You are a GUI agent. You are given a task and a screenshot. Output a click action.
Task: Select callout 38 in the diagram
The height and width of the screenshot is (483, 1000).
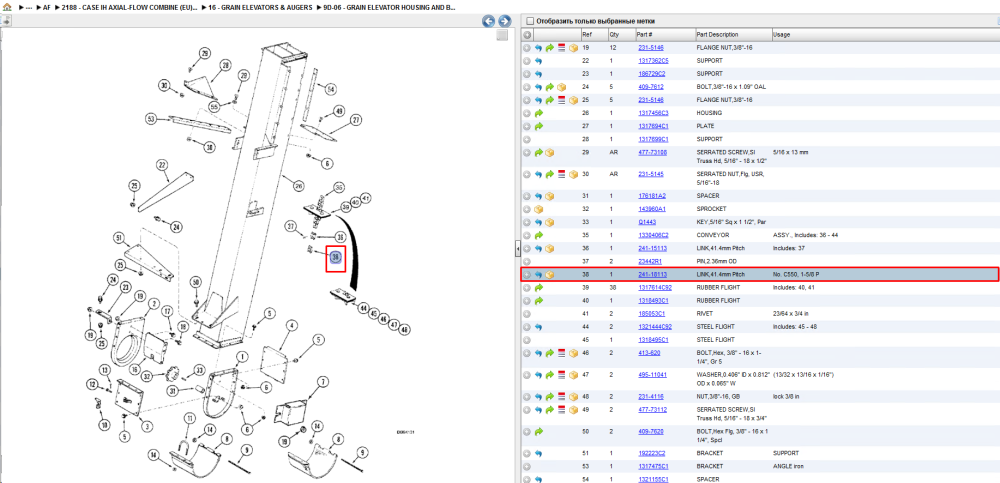(336, 257)
